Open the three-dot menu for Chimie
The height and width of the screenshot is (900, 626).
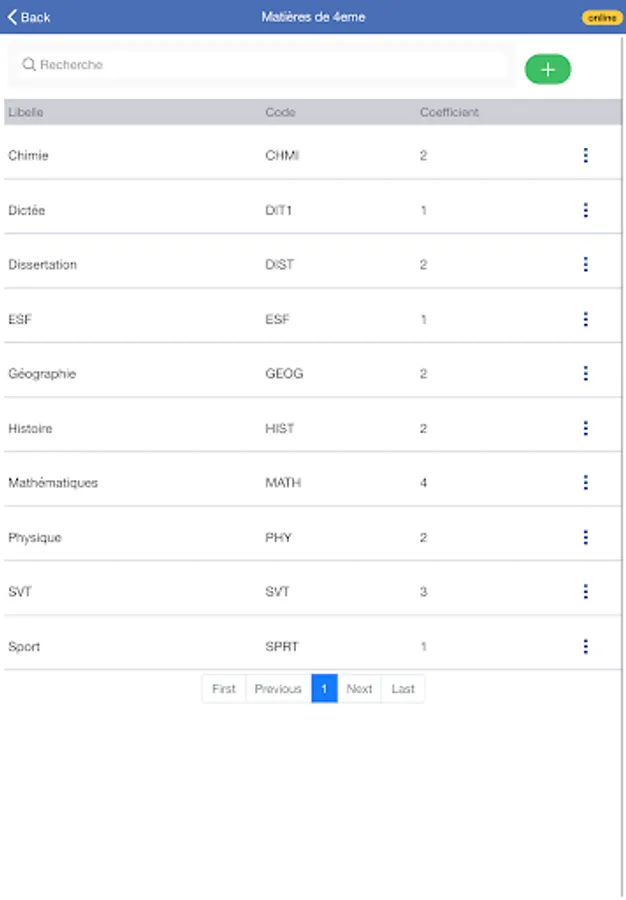[x=585, y=156]
